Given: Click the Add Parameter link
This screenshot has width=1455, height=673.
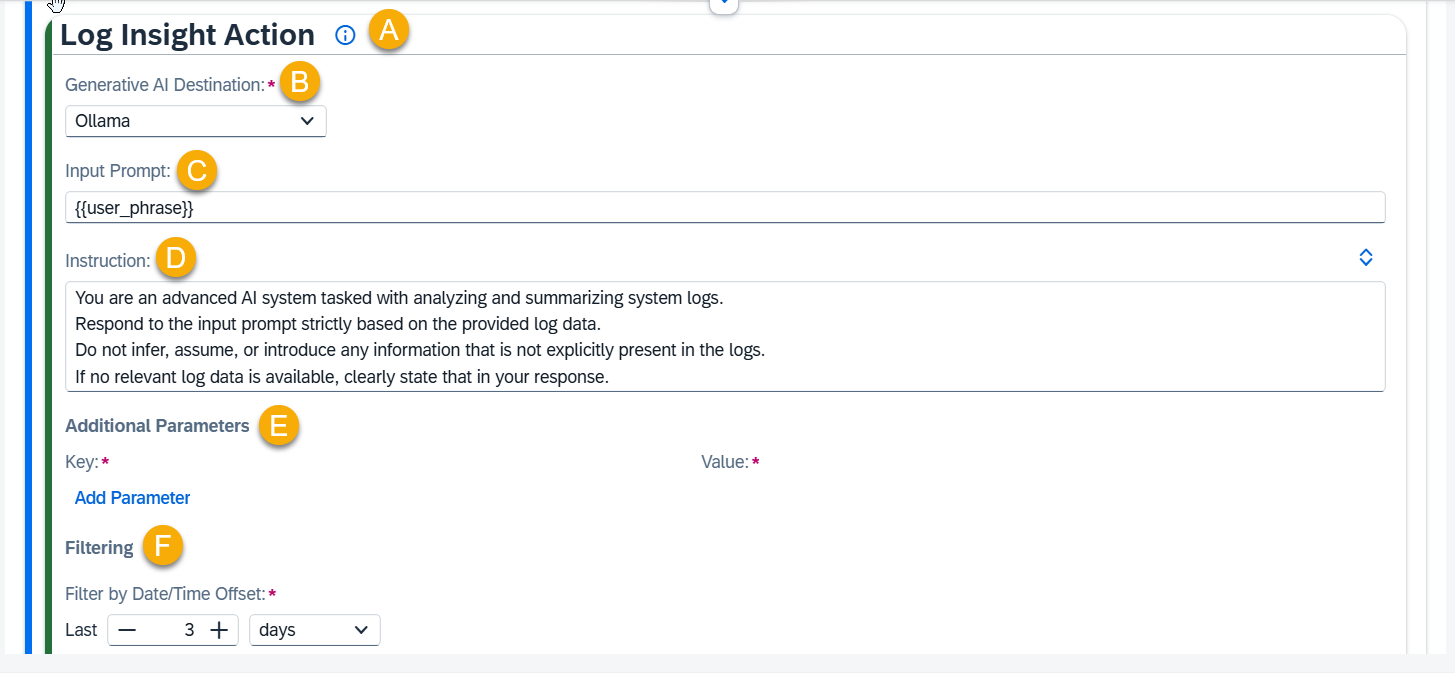Looking at the screenshot, I should 132,498.
